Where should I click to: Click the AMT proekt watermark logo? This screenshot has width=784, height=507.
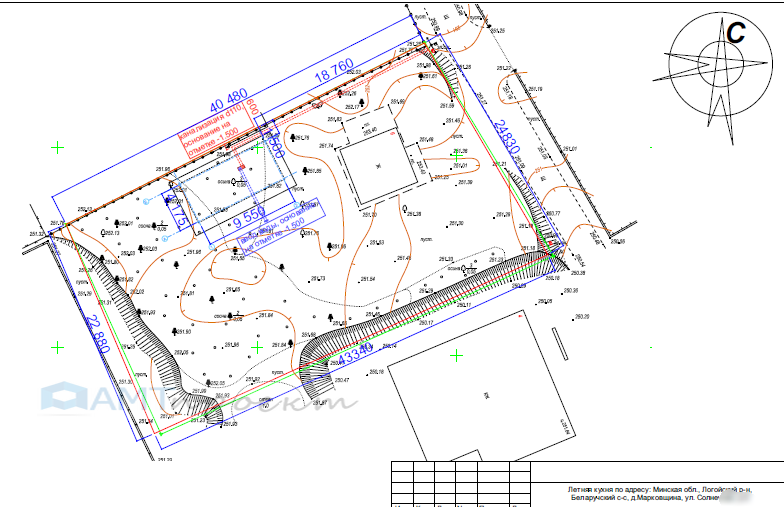pos(199,399)
